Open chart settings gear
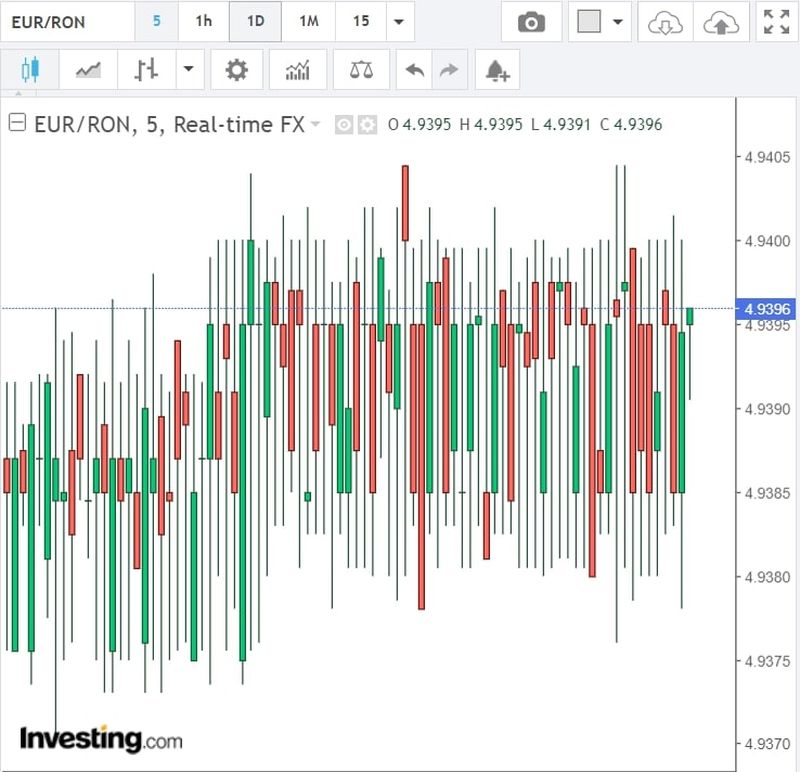 point(236,70)
